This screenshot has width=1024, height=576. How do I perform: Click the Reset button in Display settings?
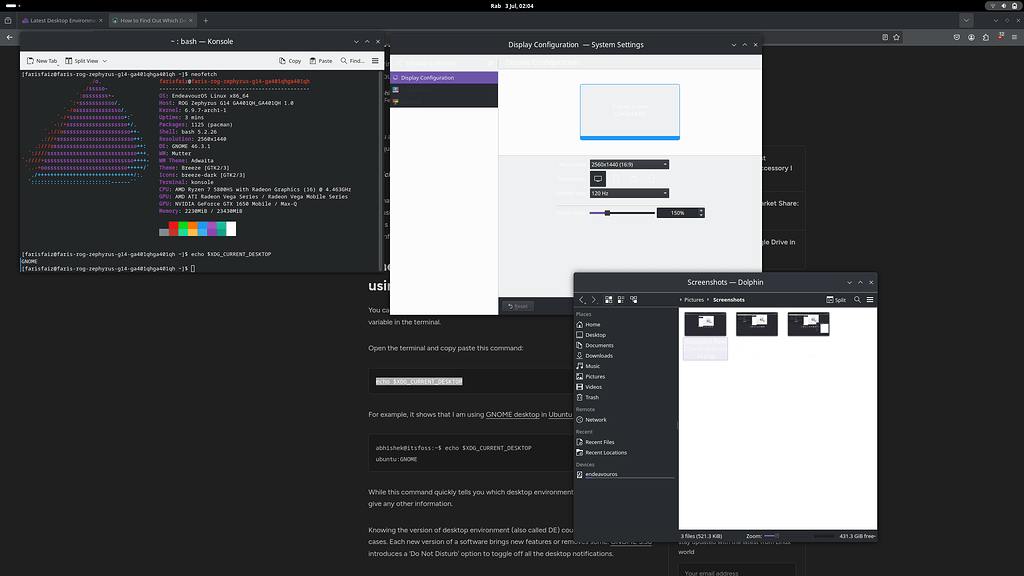(x=516, y=306)
